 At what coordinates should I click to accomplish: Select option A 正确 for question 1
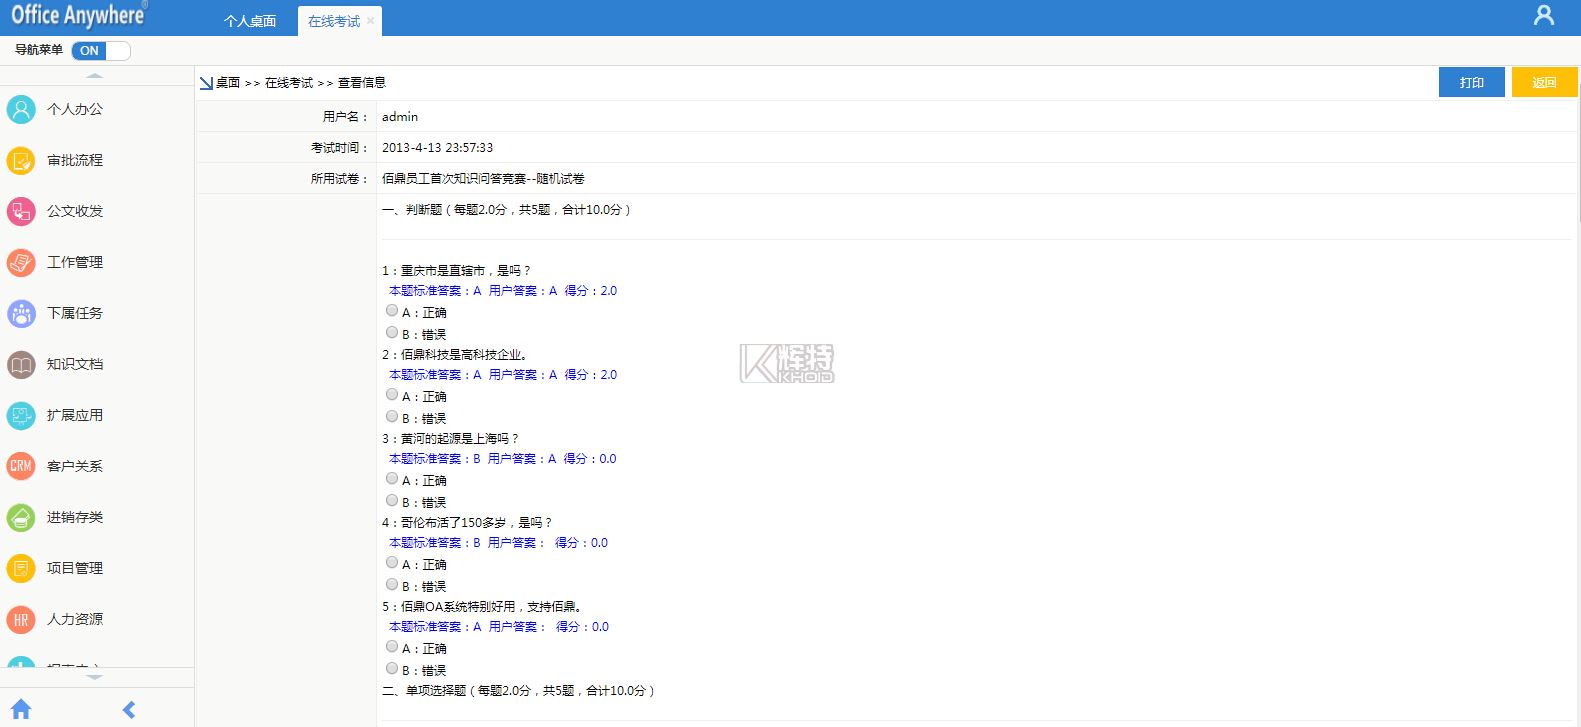tap(392, 311)
